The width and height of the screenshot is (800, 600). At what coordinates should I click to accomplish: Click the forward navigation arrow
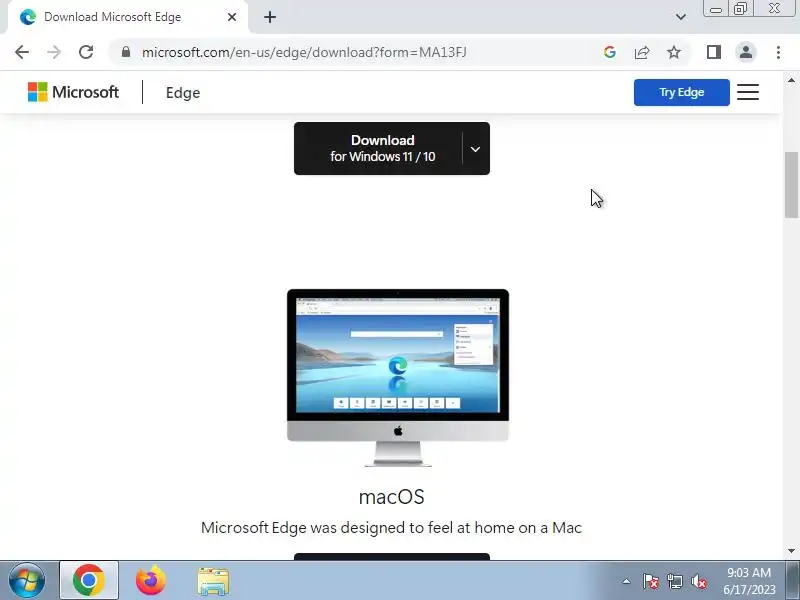[54, 52]
